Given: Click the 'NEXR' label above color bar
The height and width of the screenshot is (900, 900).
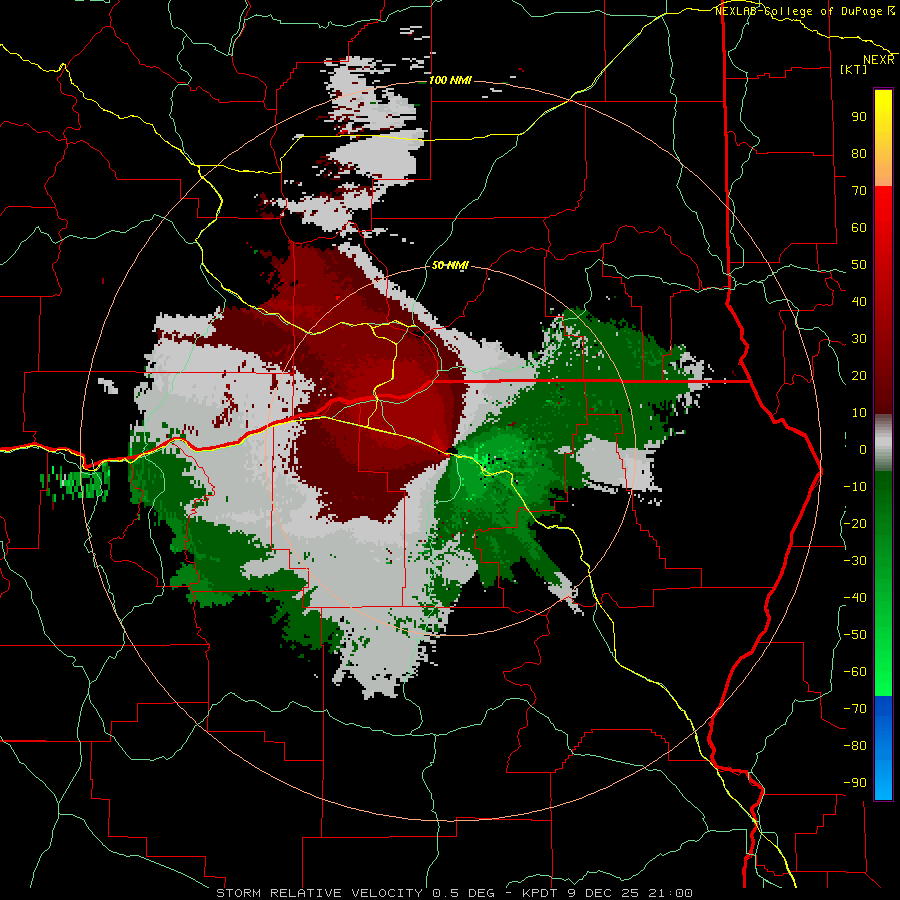Looking at the screenshot, I should 879,60.
